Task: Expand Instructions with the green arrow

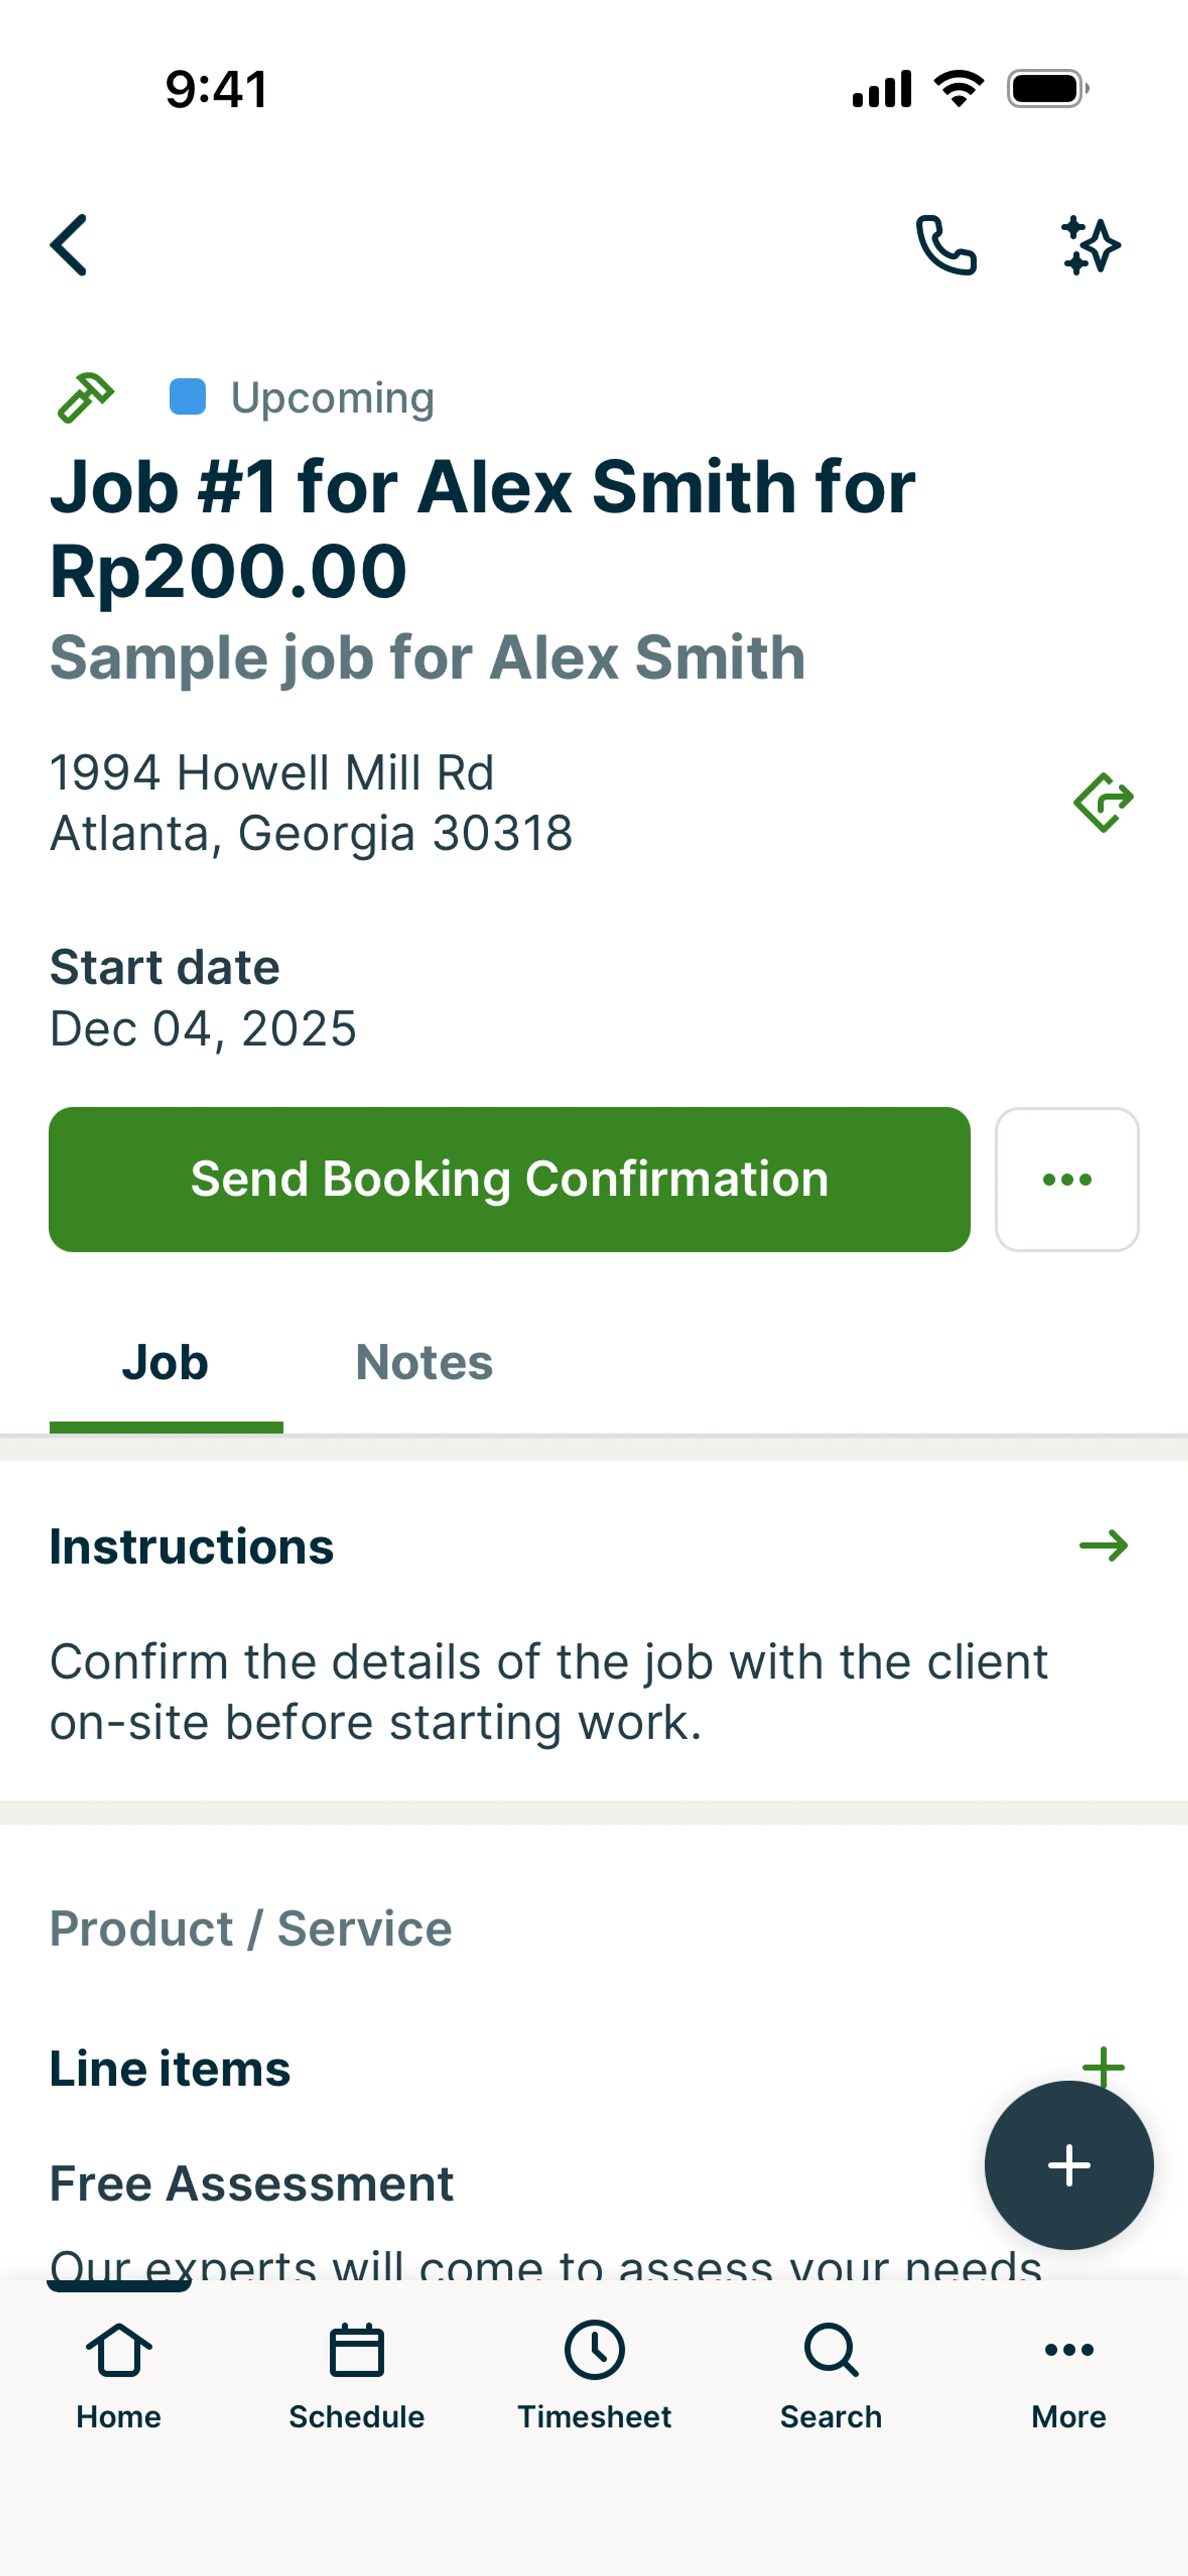Action: coord(1103,1546)
